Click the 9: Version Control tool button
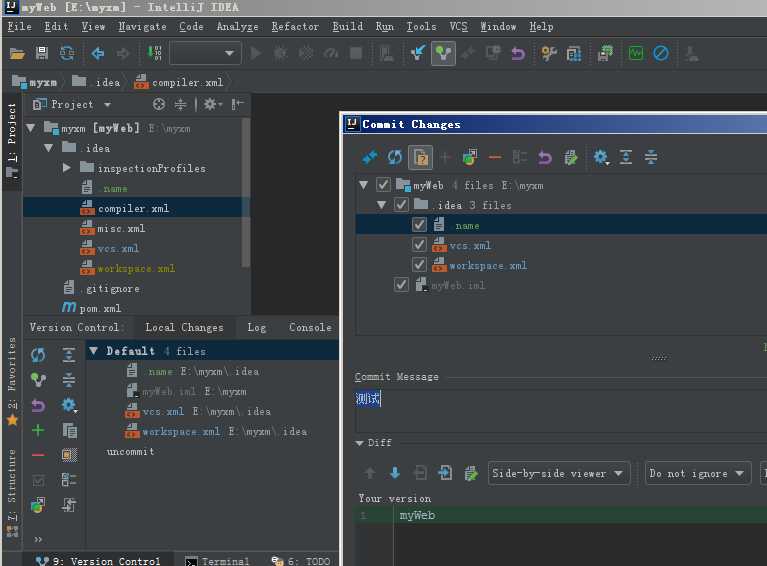This screenshot has width=767, height=566. [x=98, y=561]
